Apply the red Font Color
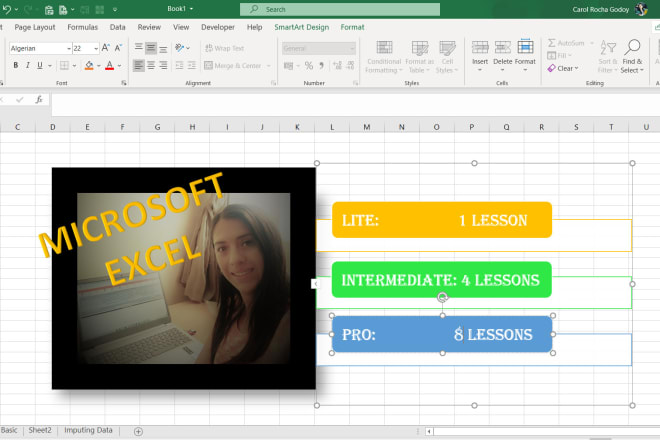Viewport: 660px width, 440px height. (109, 65)
